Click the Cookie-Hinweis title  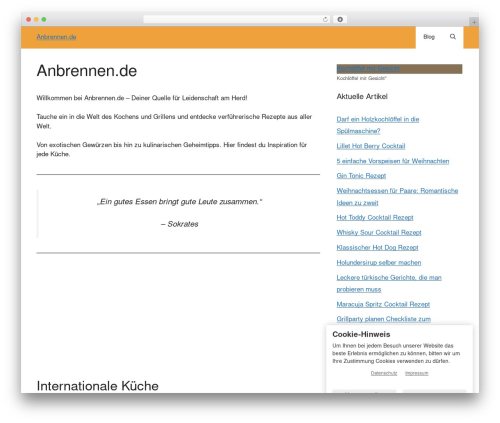(x=361, y=334)
